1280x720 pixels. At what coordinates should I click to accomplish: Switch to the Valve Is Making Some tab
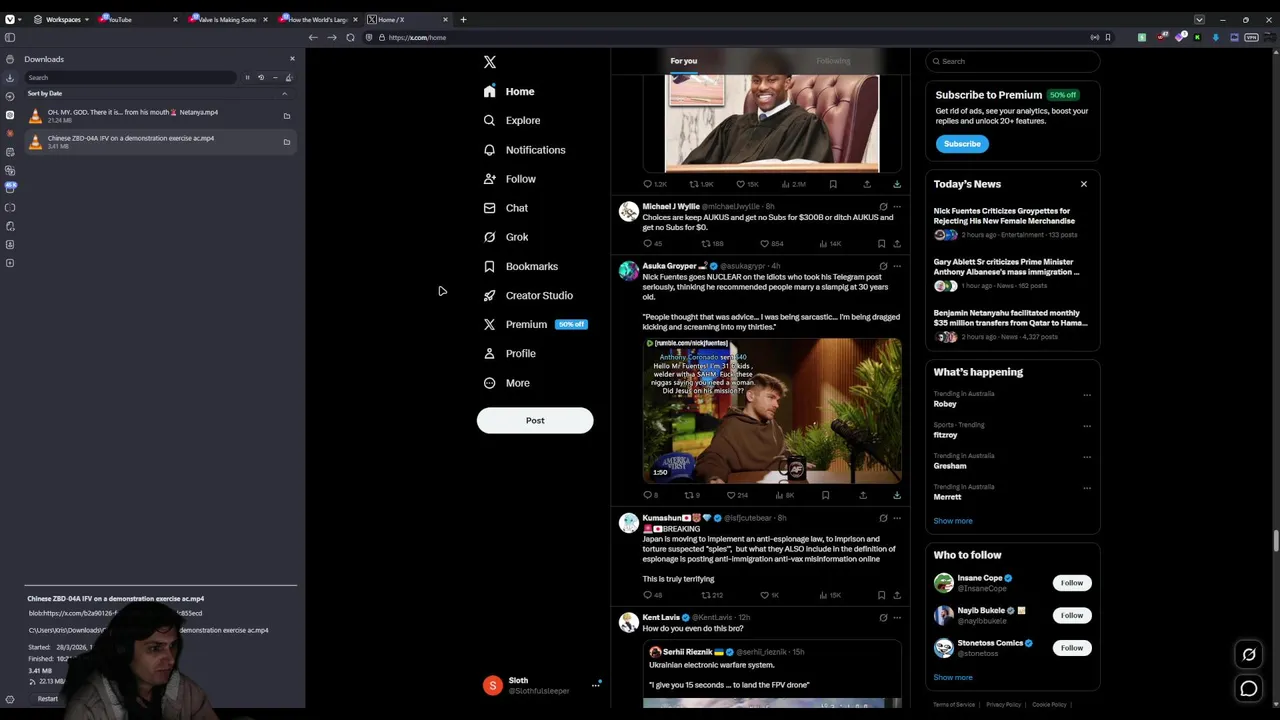(228, 19)
